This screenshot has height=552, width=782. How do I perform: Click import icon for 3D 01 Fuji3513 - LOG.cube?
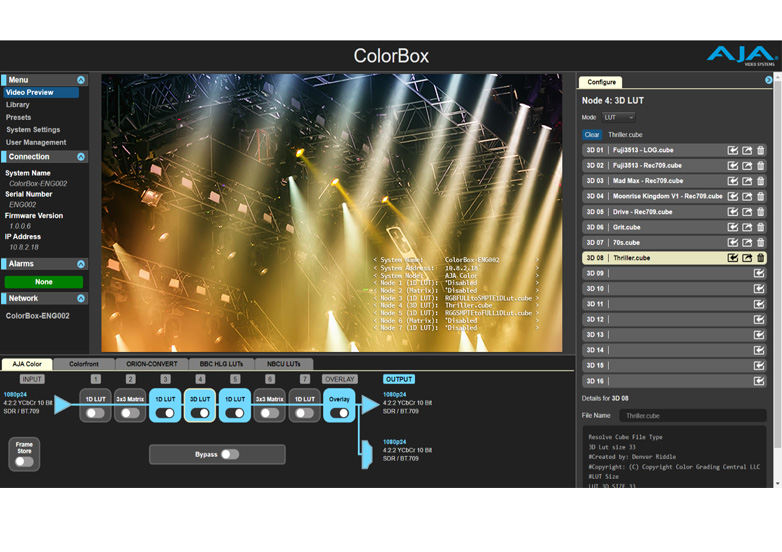click(x=733, y=150)
